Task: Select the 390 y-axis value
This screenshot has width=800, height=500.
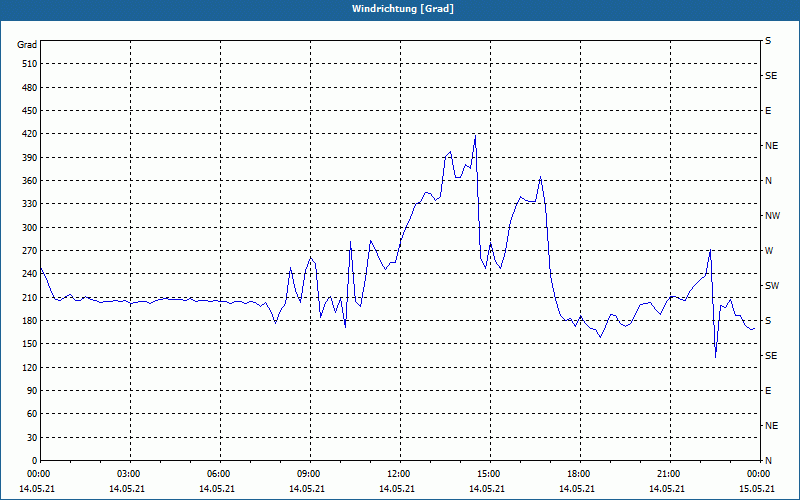Action: coord(29,158)
